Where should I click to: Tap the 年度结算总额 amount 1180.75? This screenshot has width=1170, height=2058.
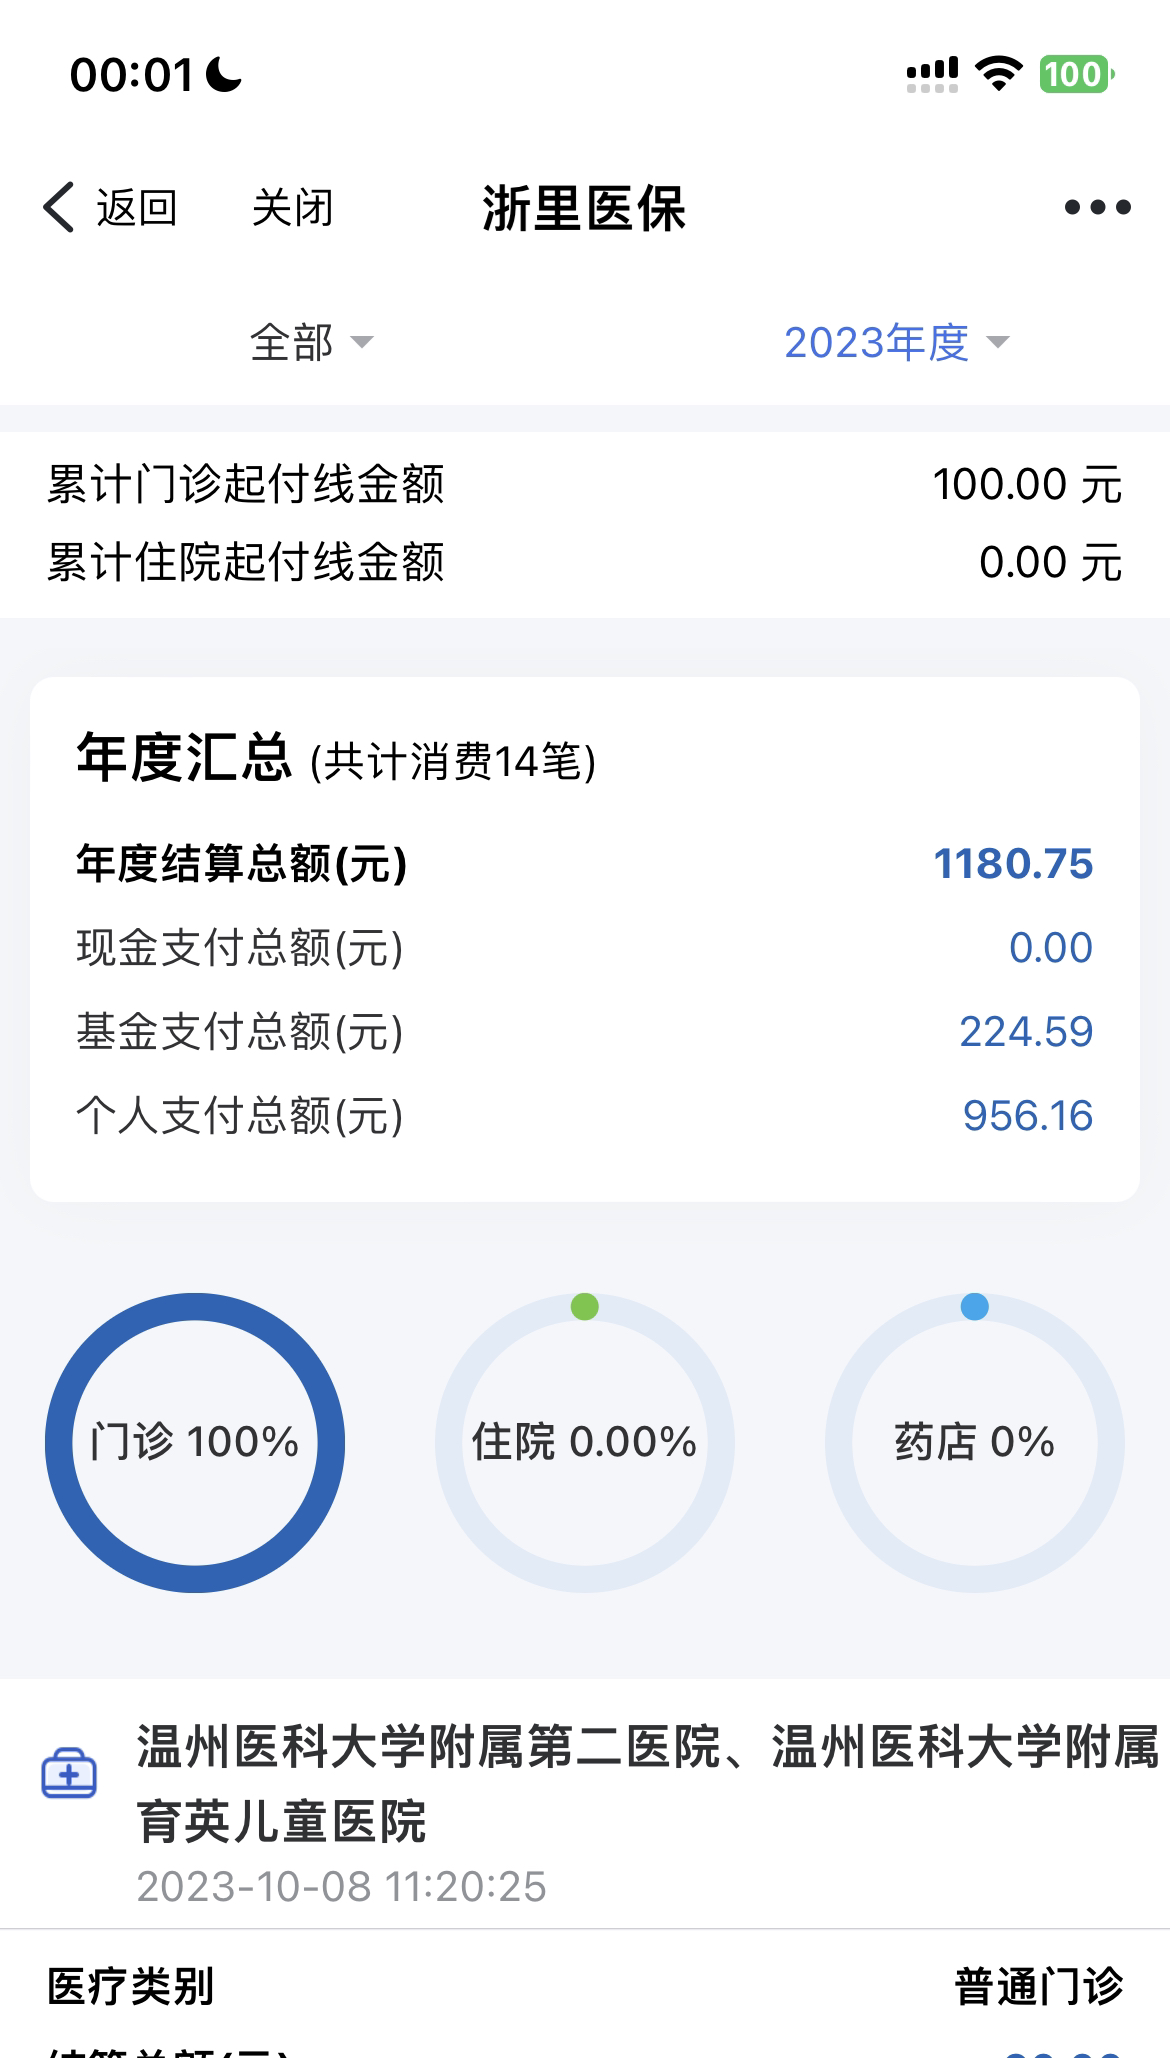coord(1012,864)
